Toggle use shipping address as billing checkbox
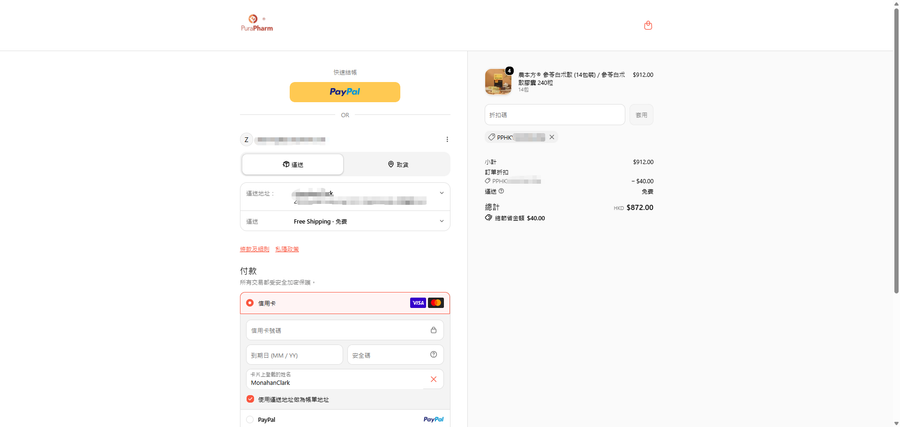Screen dimensions: 900x427 tap(250, 399)
